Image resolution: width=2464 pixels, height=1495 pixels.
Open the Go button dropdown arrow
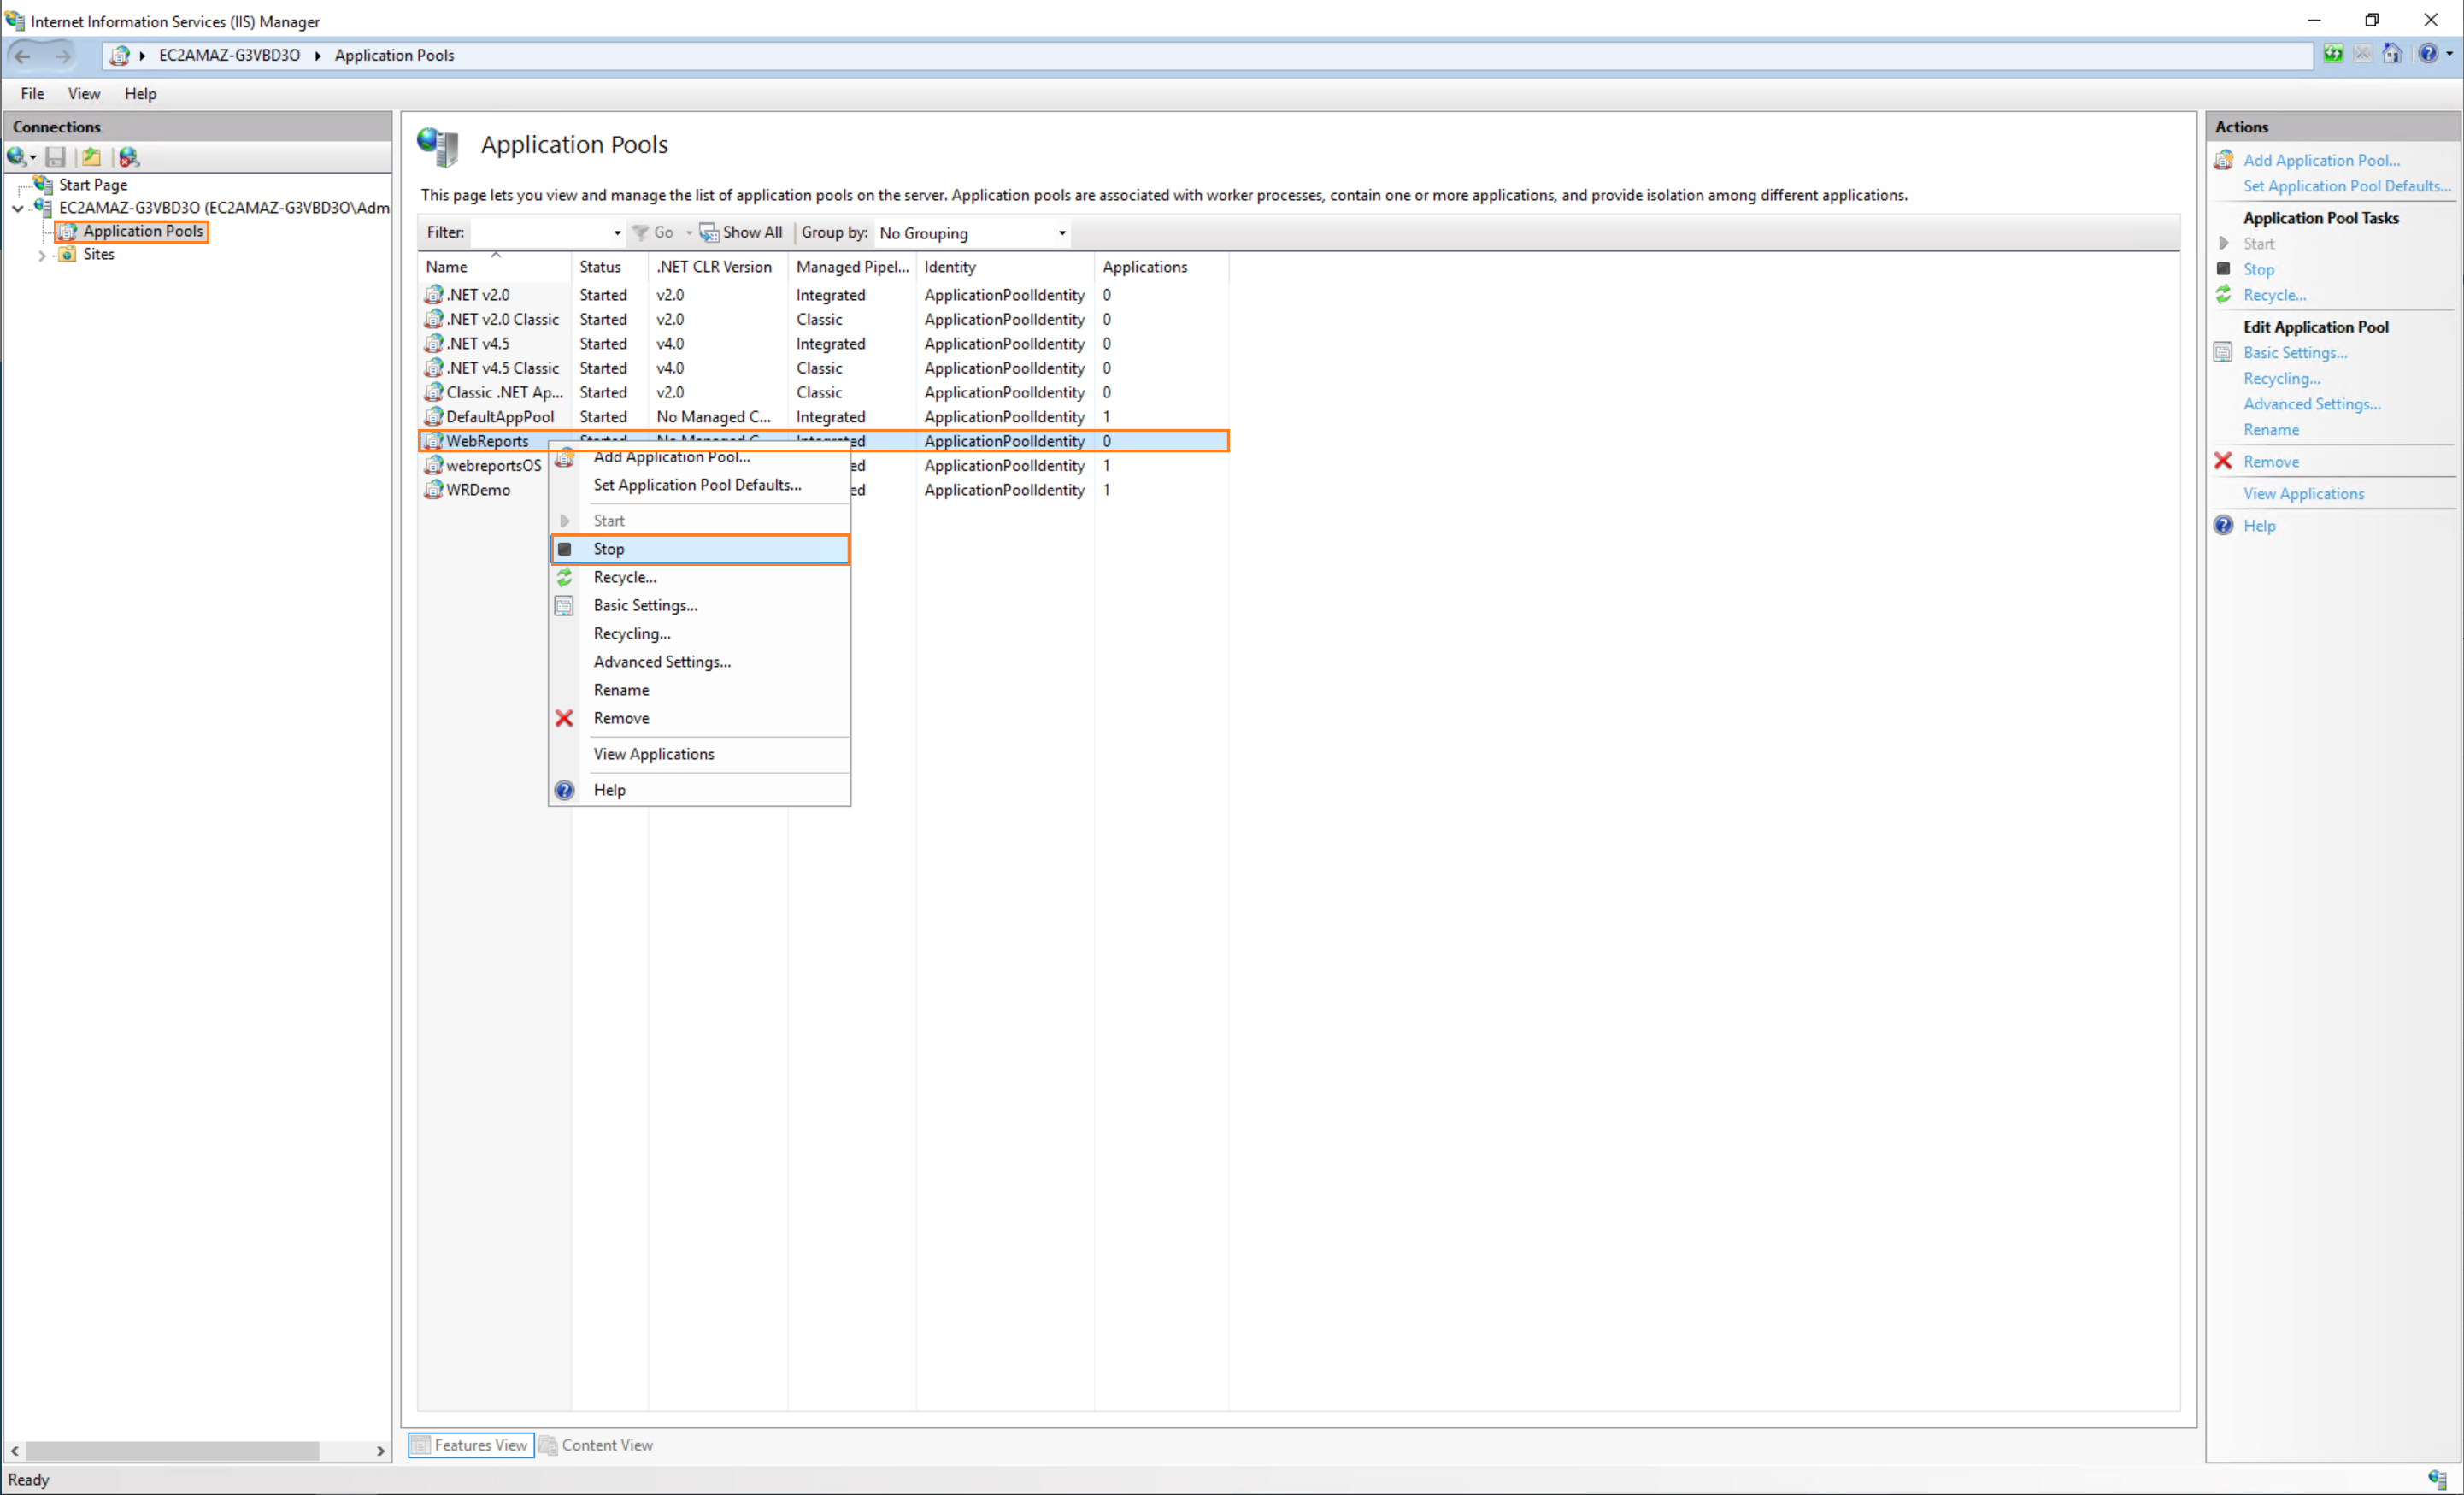[689, 233]
